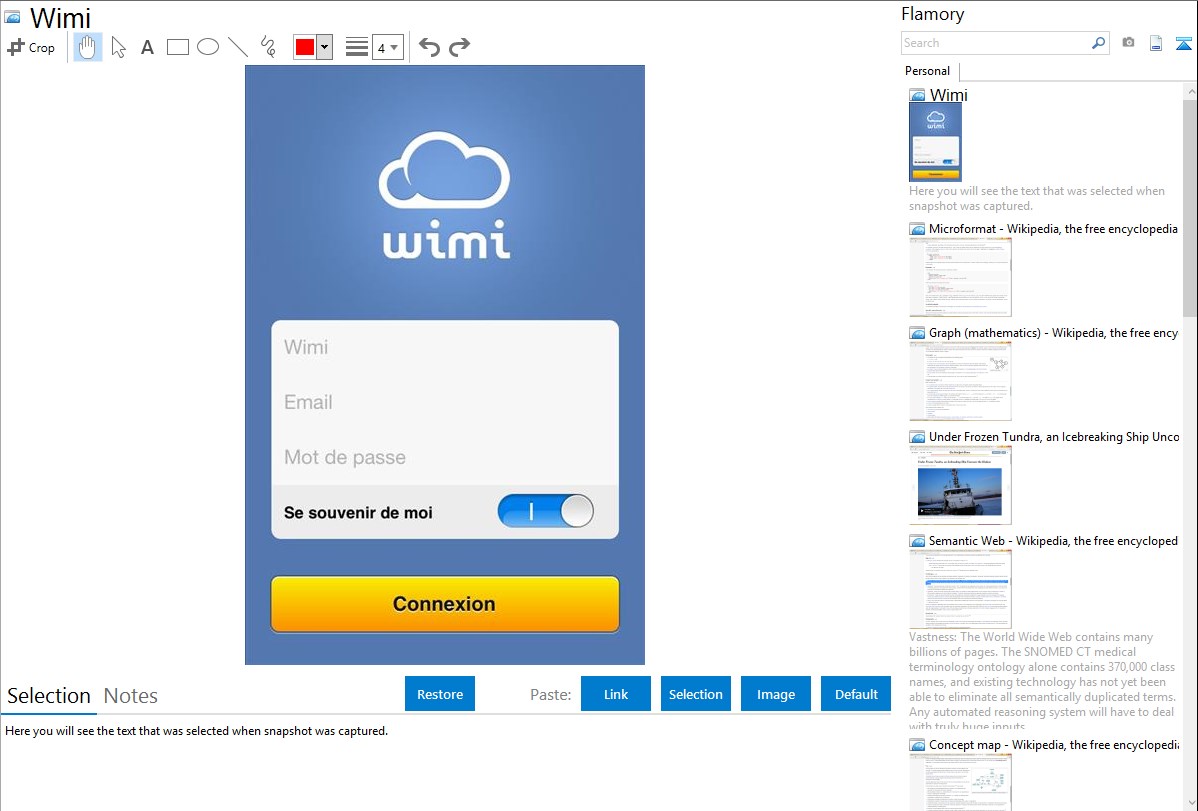
Task: Click the icon beside Semantic Web title
Action: tap(918, 540)
